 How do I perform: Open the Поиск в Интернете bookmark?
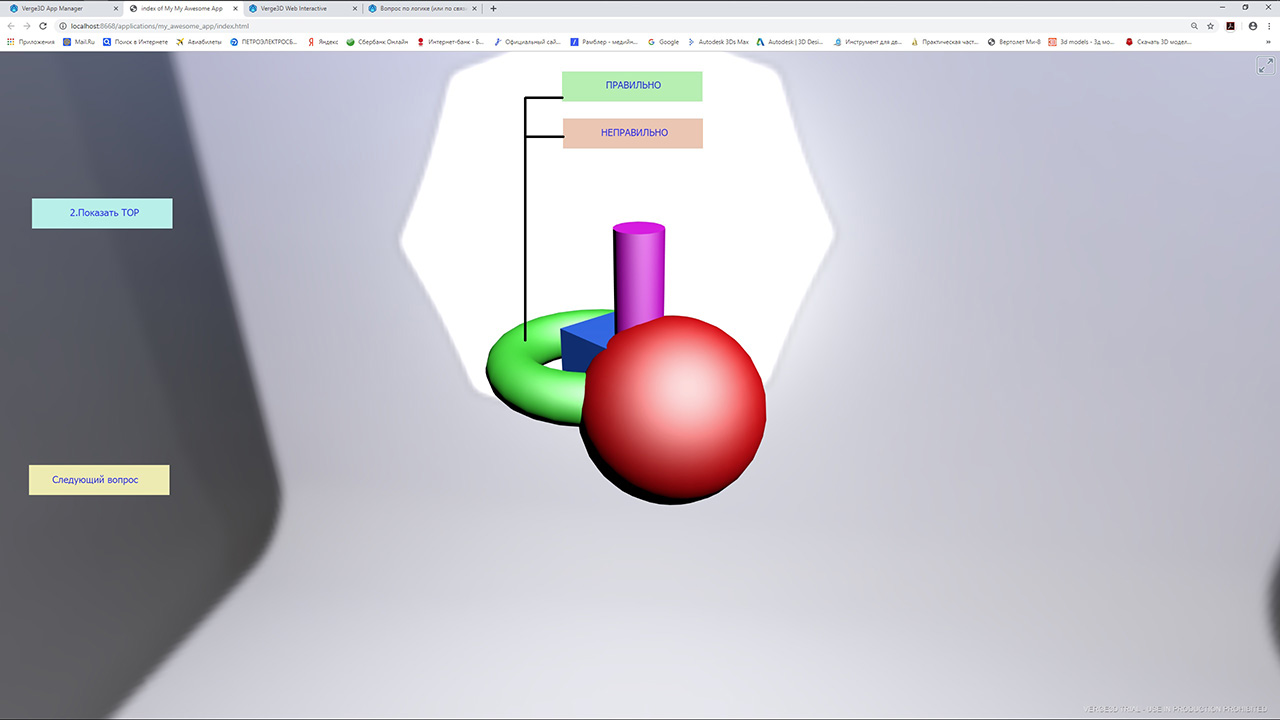pos(135,42)
